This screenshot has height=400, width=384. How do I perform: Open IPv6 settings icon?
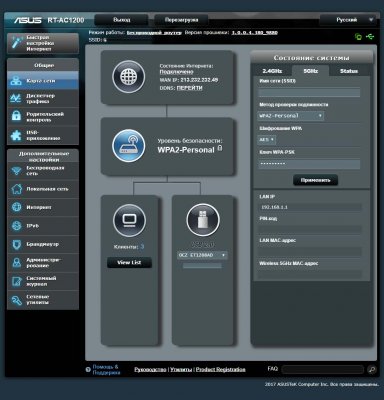[16, 226]
